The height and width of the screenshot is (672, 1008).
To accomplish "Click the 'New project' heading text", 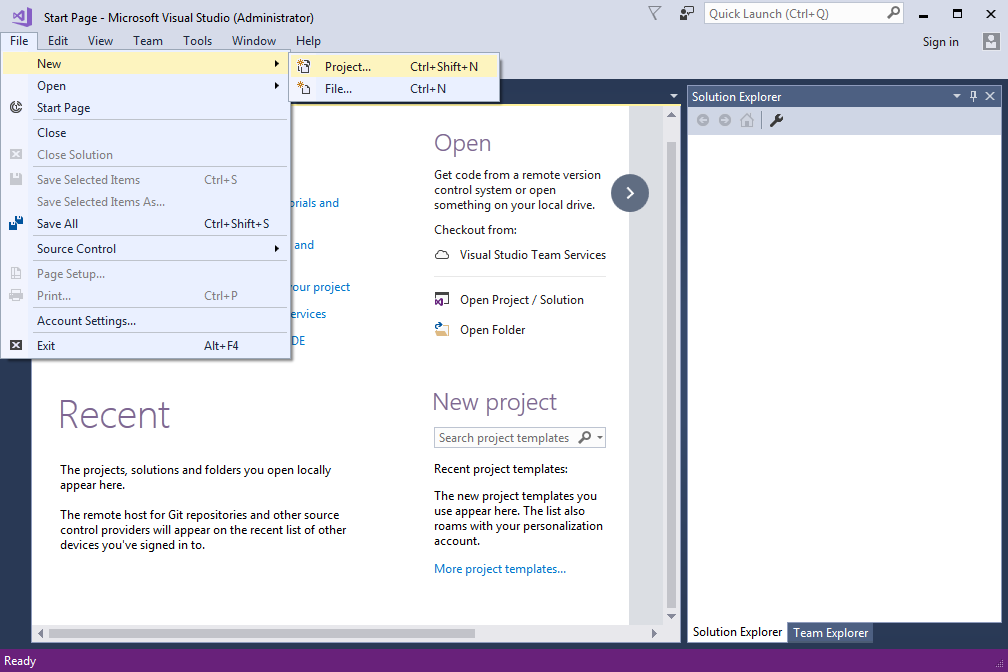I will pos(494,403).
